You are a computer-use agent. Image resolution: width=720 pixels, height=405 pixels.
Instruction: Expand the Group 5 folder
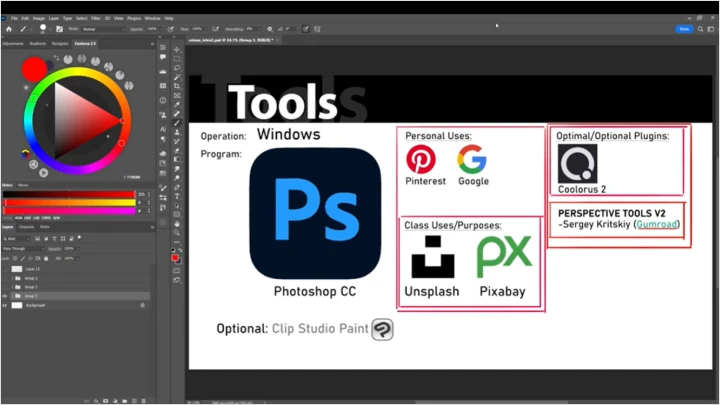pyautogui.click(x=12, y=296)
